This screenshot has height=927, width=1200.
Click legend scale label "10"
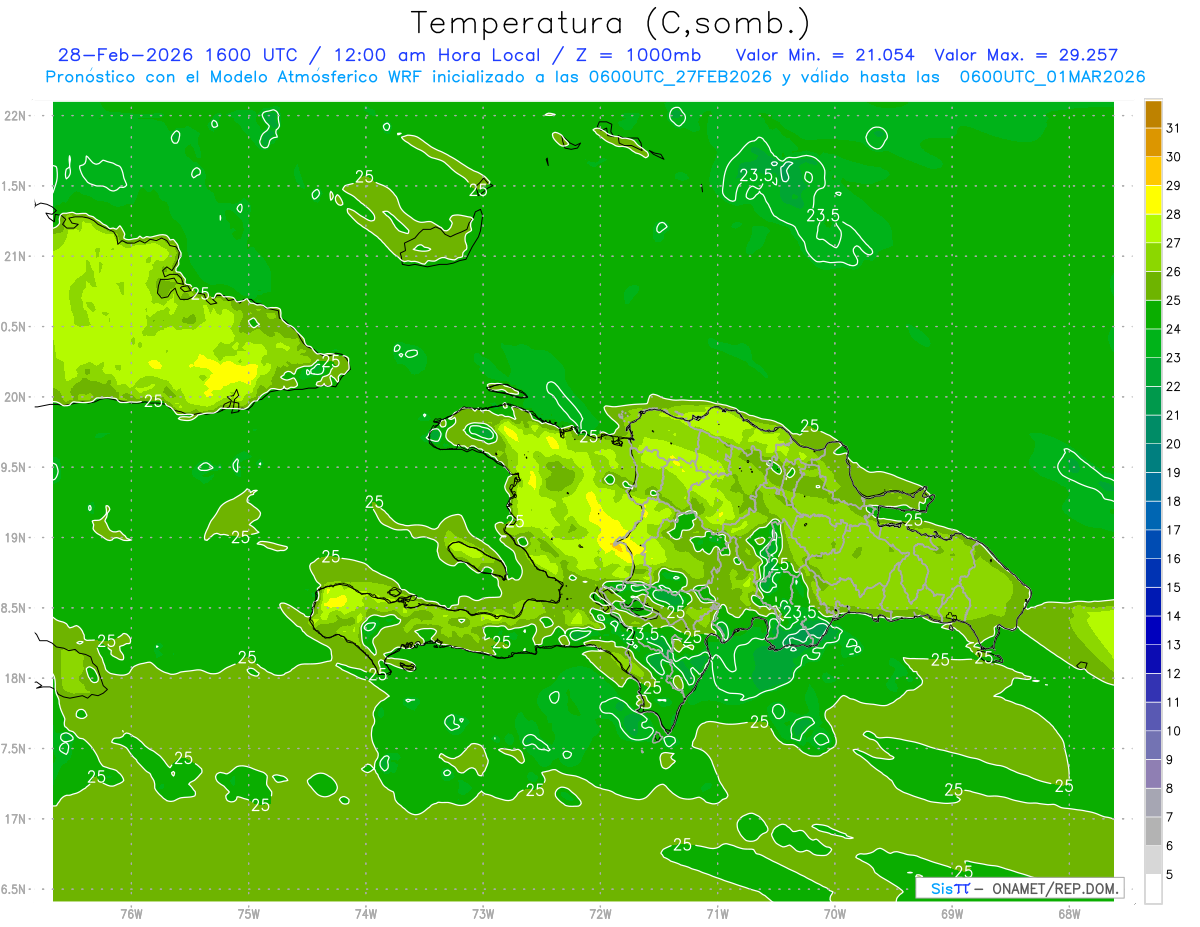[x=1174, y=731]
